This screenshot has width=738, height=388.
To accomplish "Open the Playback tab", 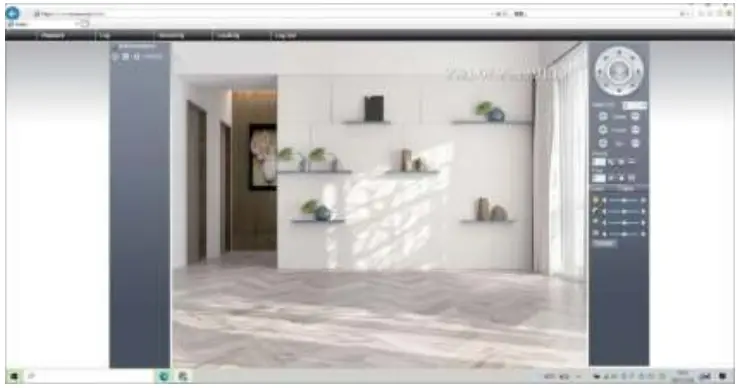I will (x=53, y=35).
